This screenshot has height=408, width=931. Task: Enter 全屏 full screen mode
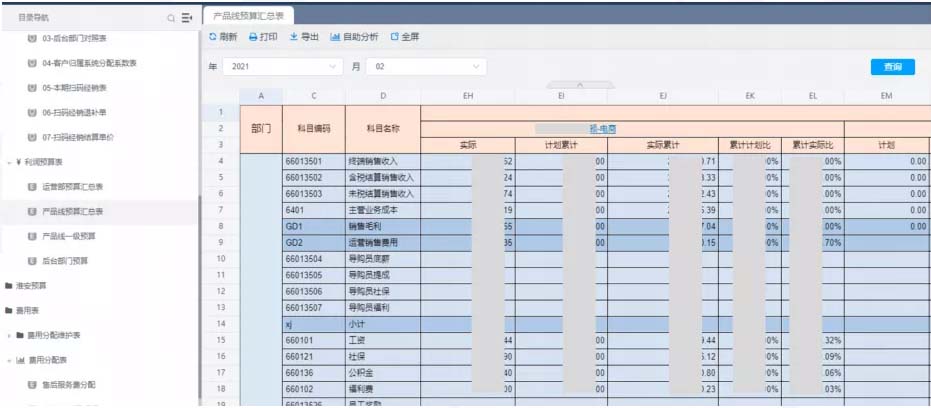click(405, 37)
